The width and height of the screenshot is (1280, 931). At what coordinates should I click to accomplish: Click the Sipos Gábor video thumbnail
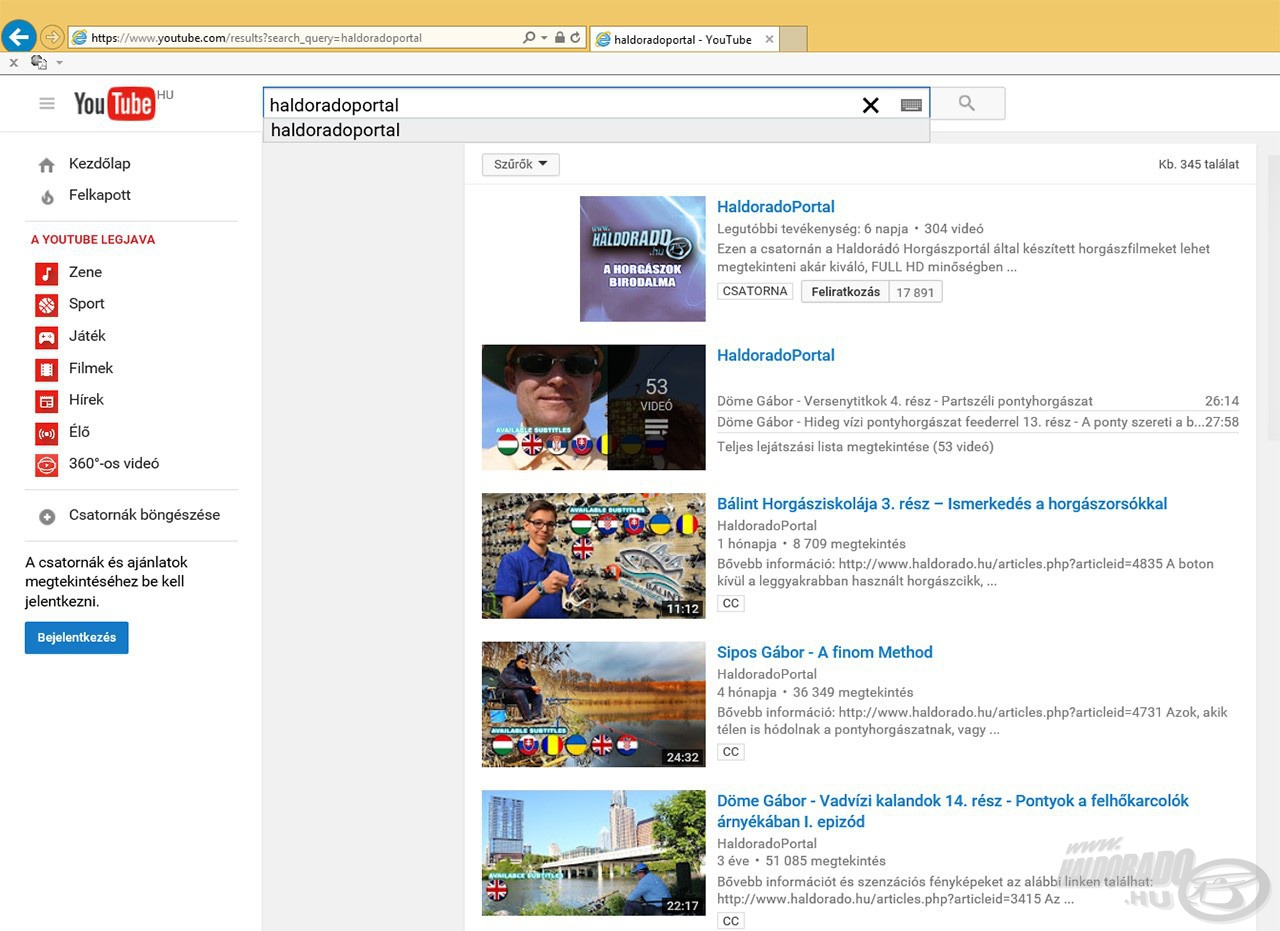594,704
